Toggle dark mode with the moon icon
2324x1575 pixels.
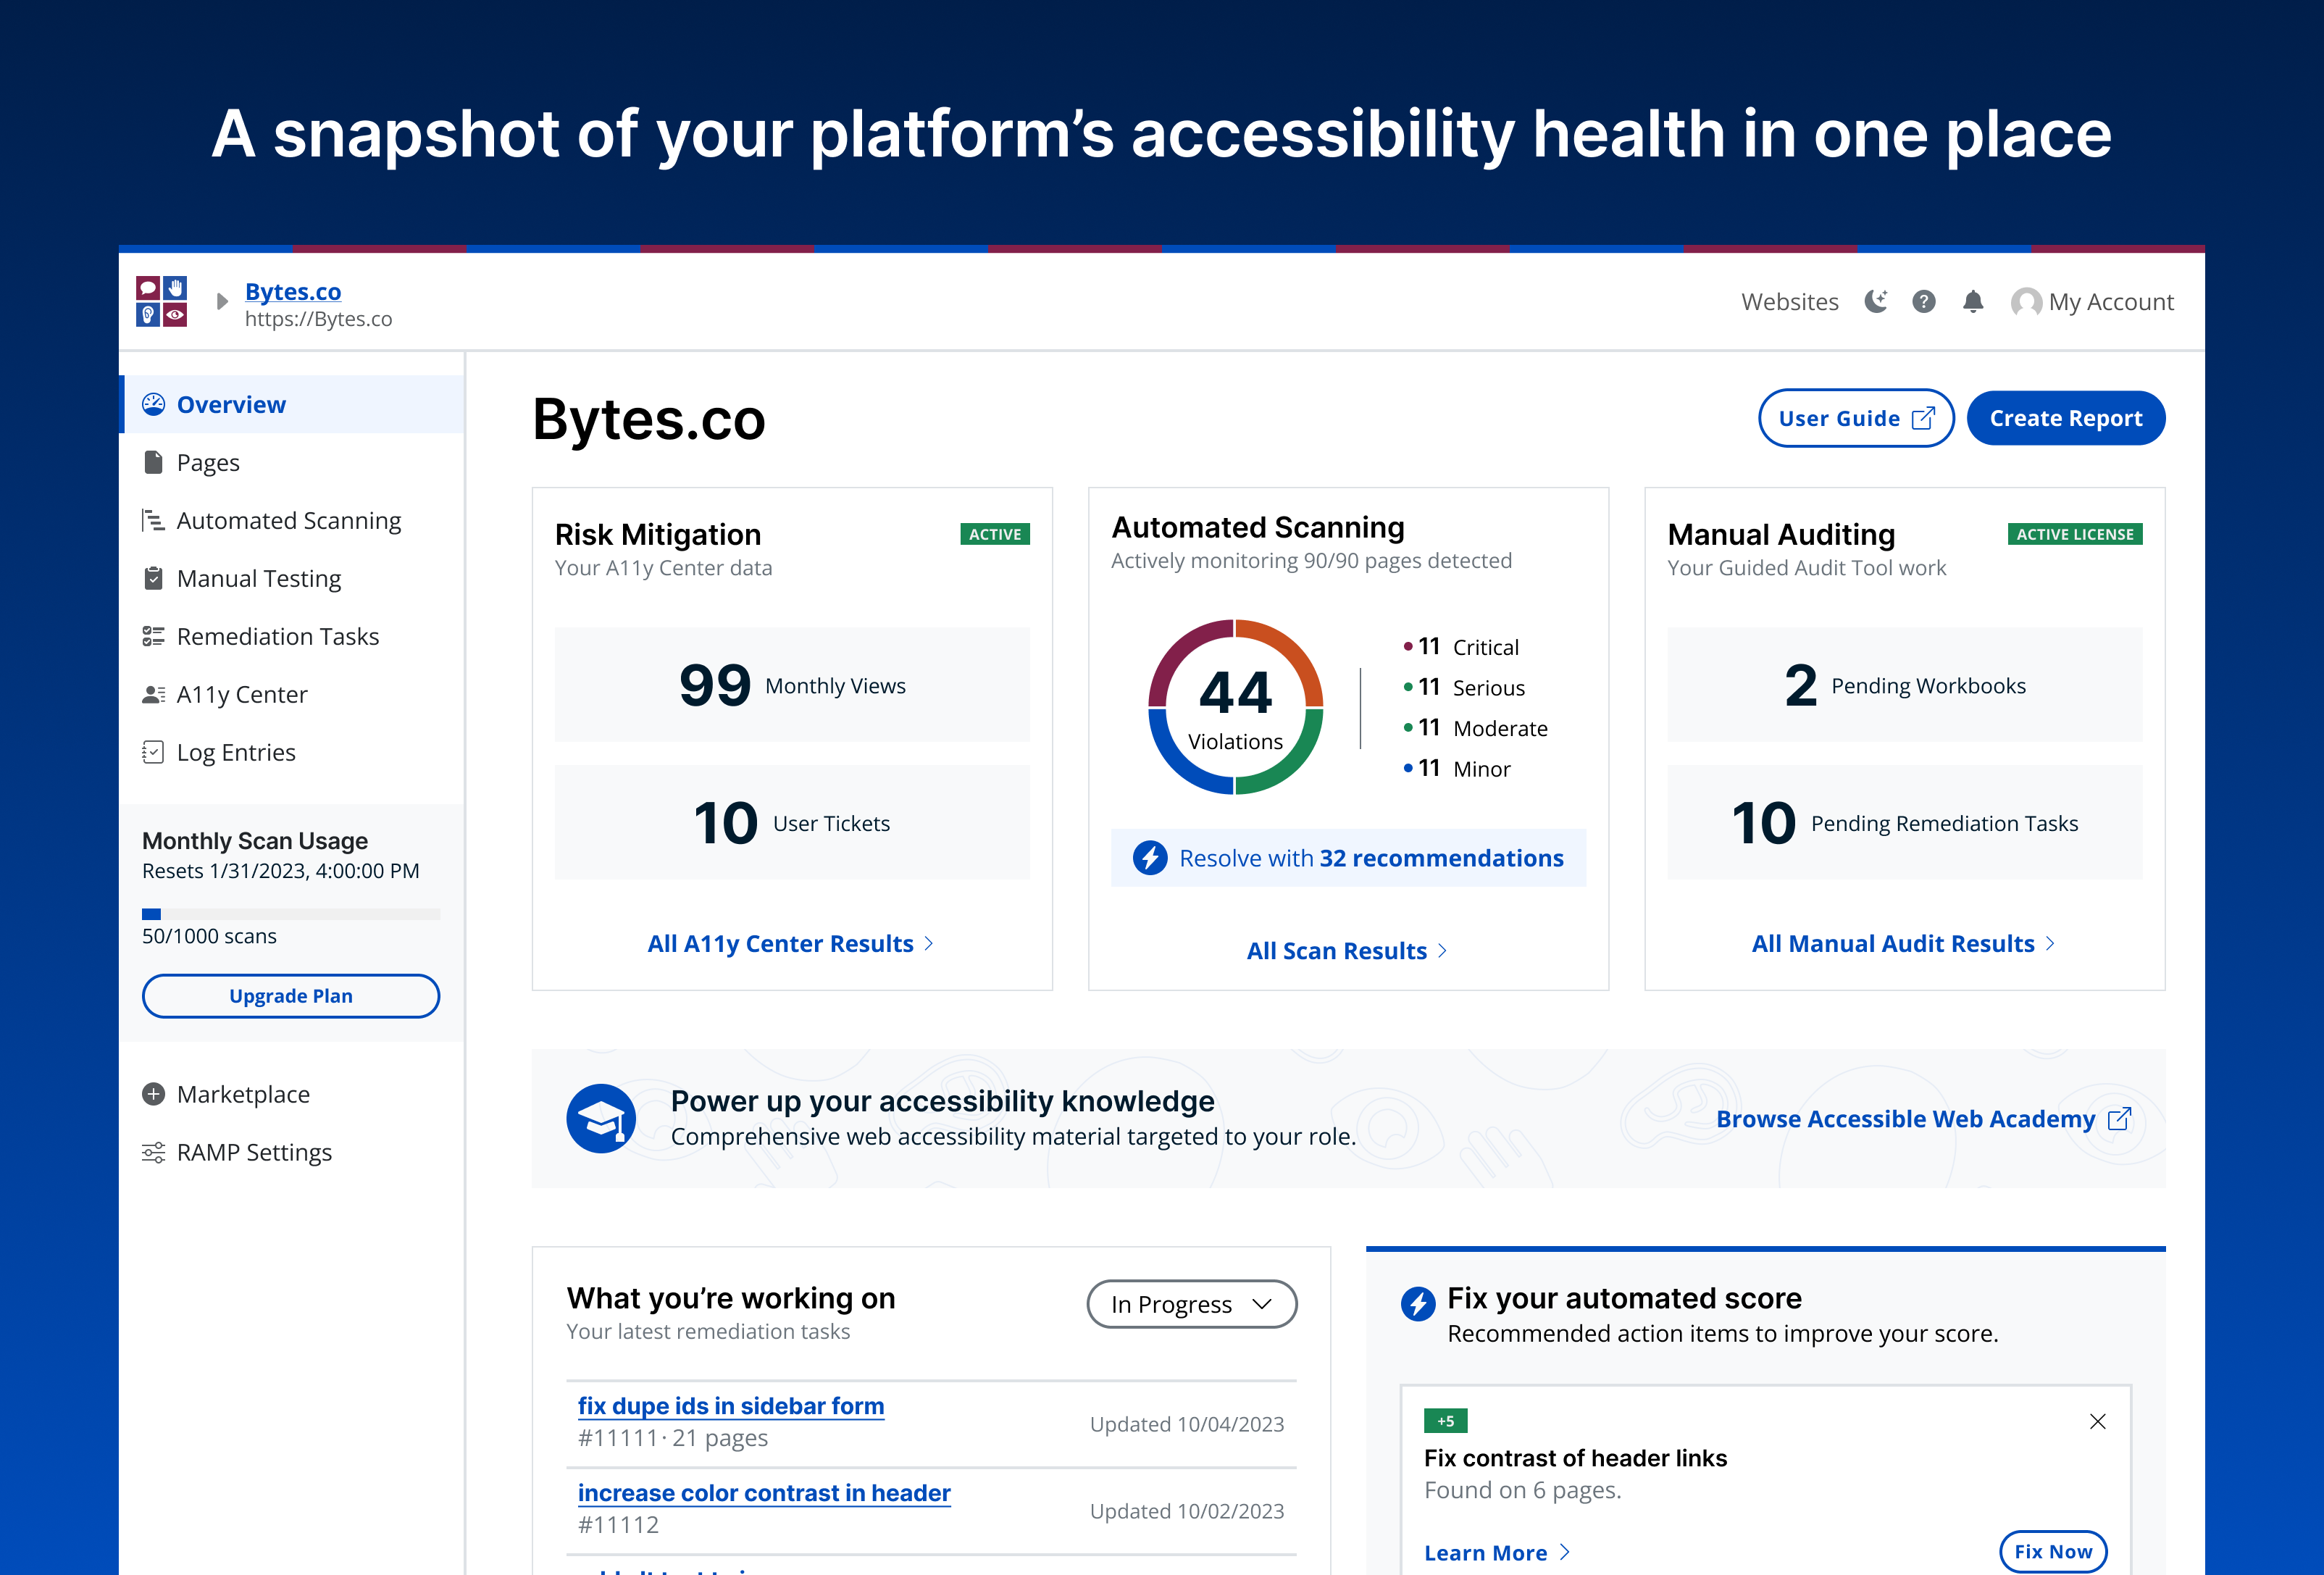1876,301
